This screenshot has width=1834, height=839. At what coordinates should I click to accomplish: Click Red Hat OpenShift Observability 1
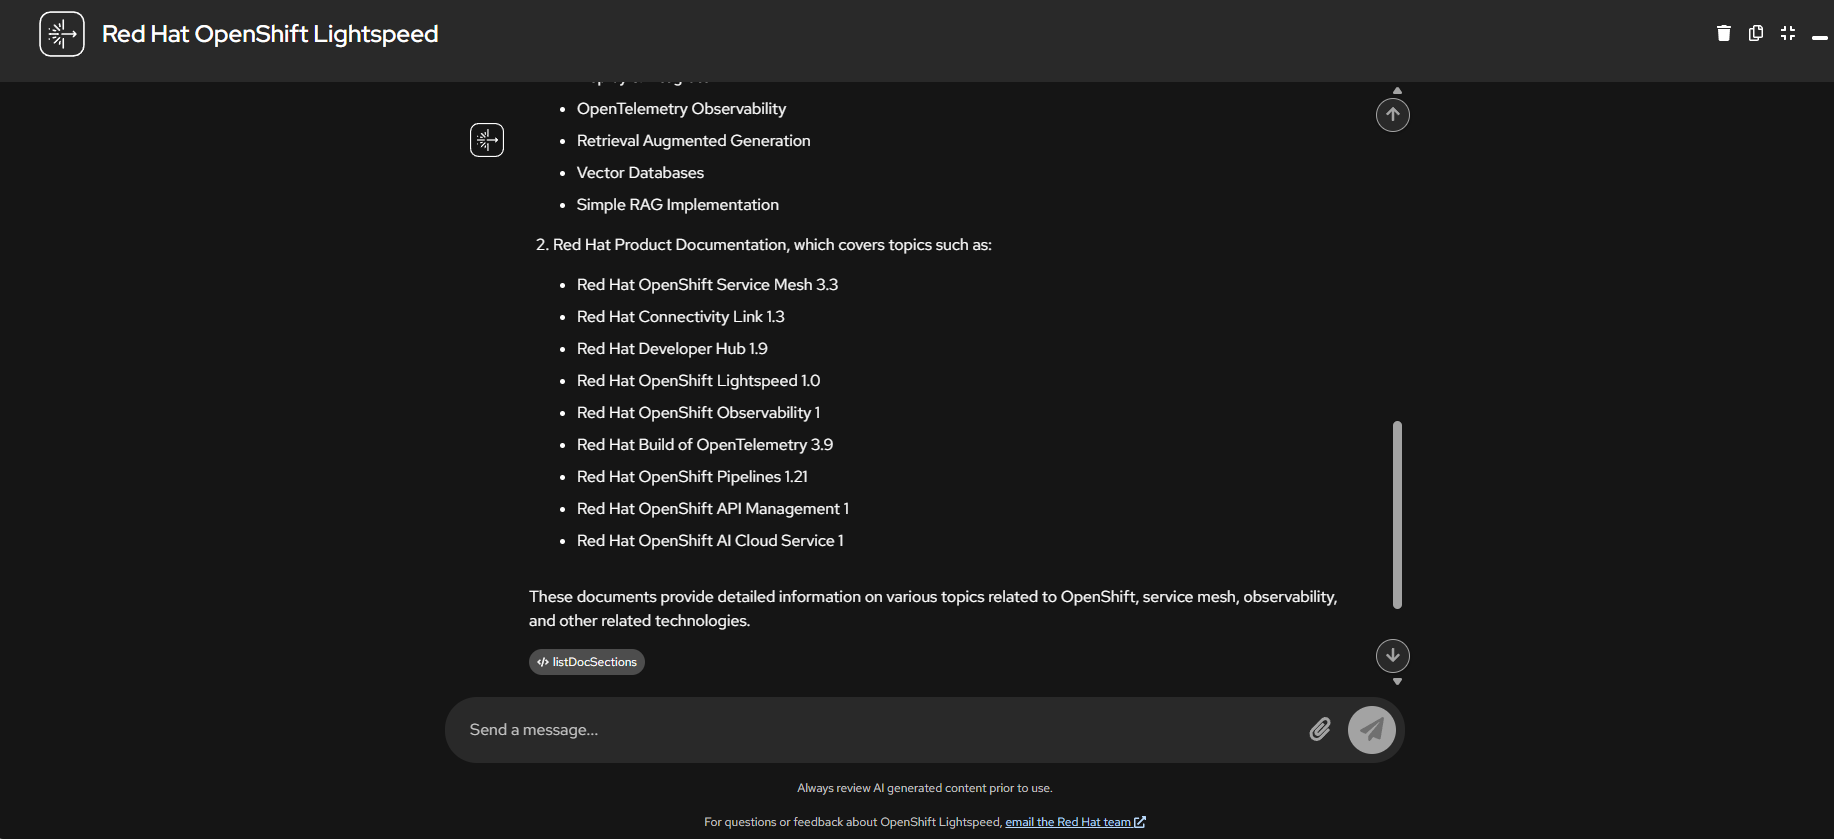698,413
